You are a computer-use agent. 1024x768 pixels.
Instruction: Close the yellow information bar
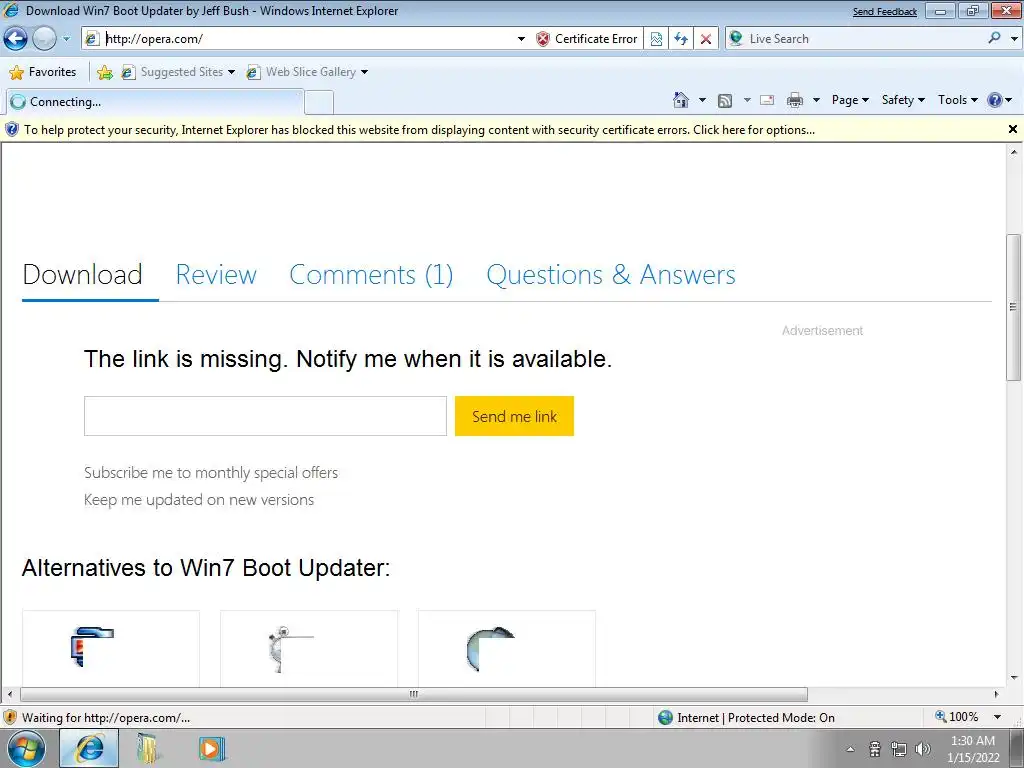pyautogui.click(x=1013, y=129)
